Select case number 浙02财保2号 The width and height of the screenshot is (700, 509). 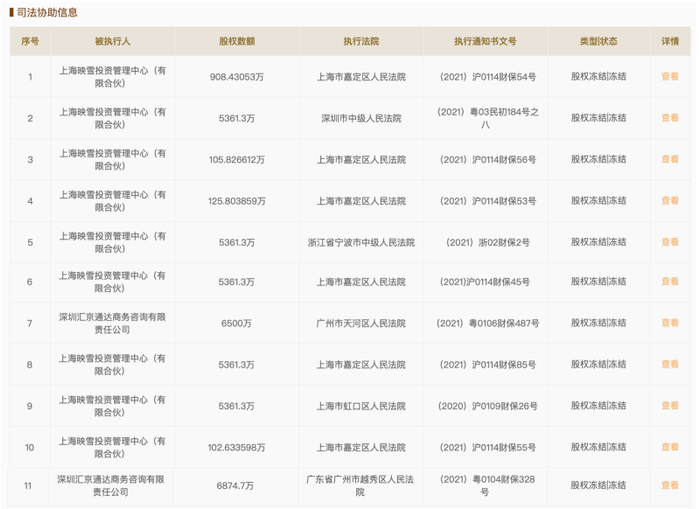504,242
